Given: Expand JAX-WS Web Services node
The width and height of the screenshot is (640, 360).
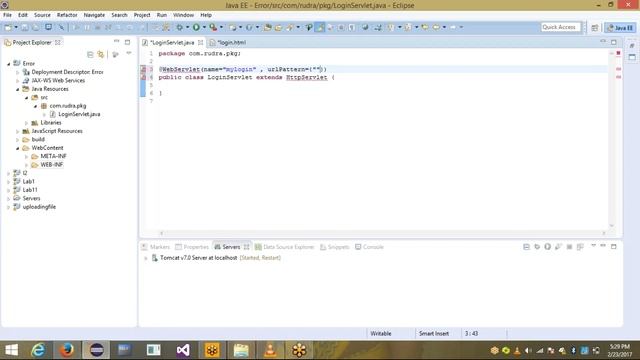Looking at the screenshot, I should [x=18, y=81].
